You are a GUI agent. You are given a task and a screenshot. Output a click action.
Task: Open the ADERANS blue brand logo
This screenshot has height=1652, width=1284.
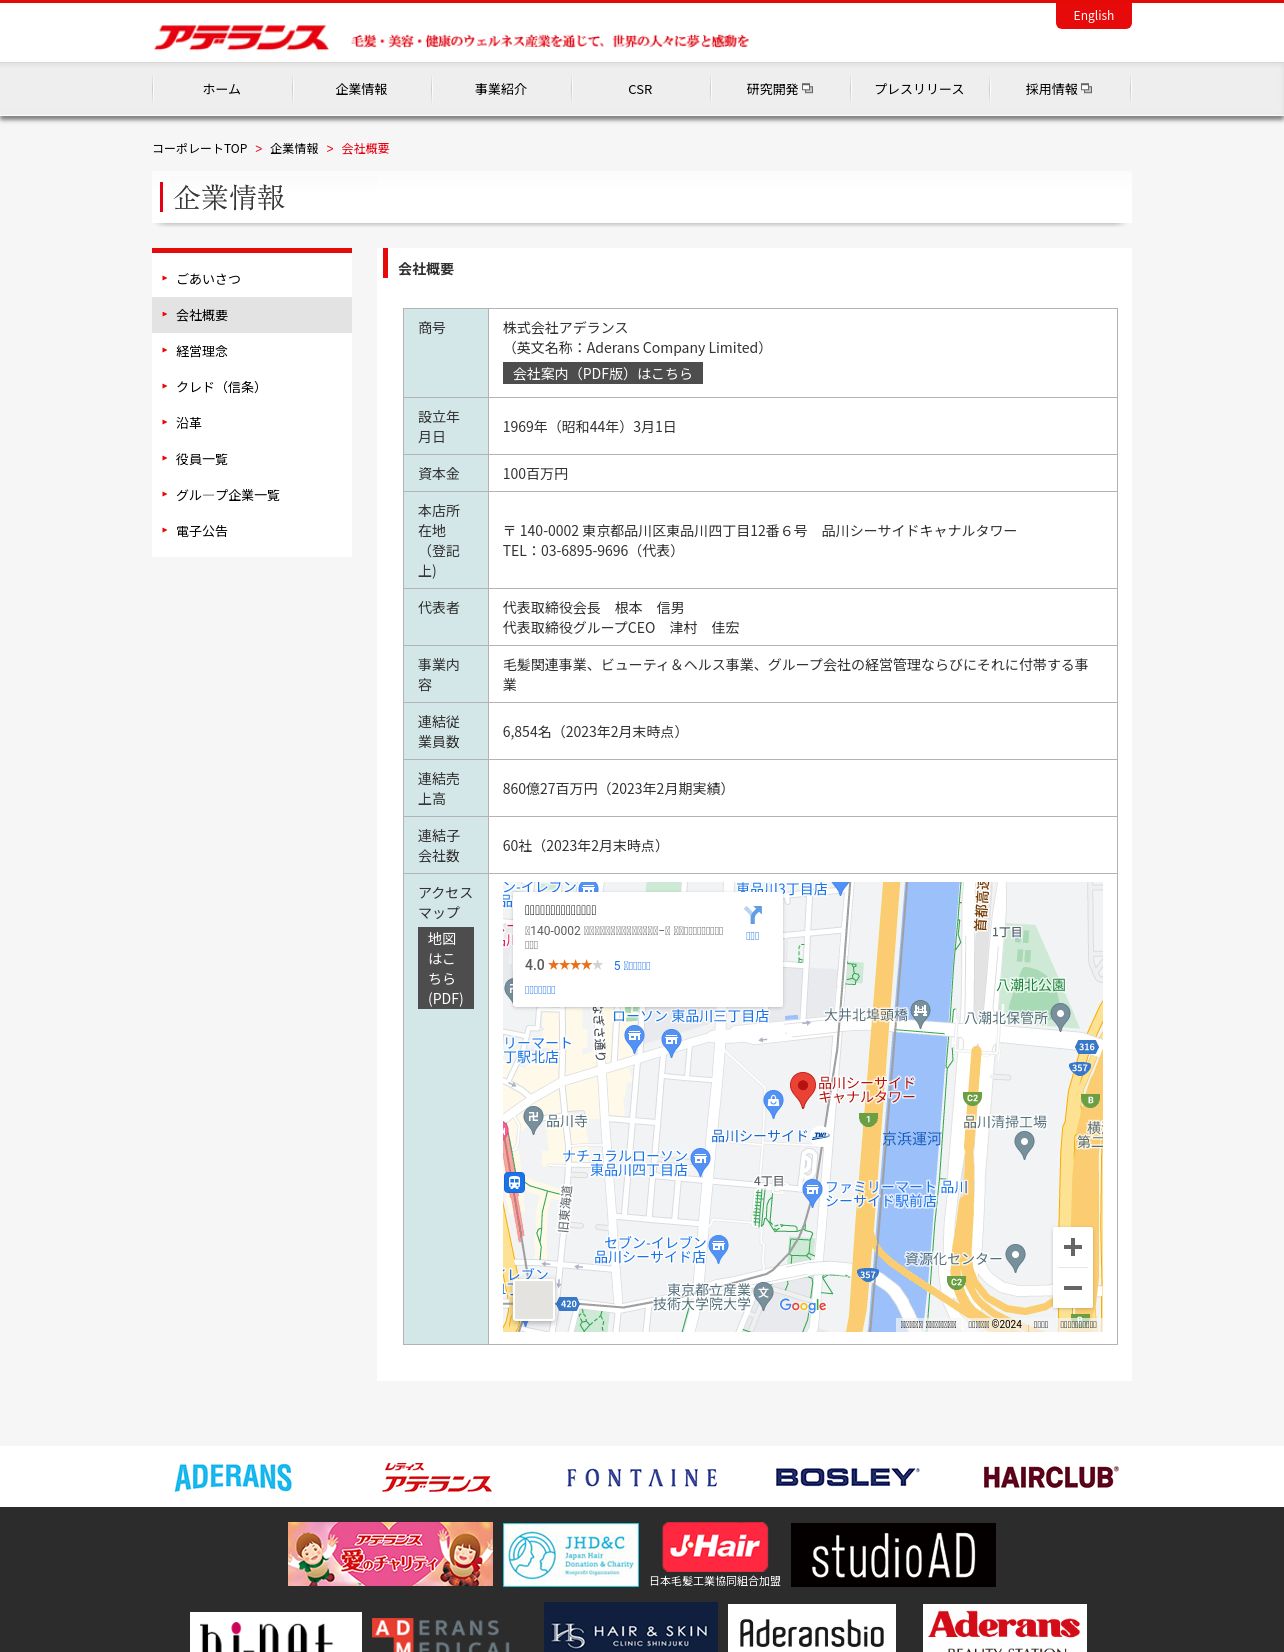[x=233, y=1477]
